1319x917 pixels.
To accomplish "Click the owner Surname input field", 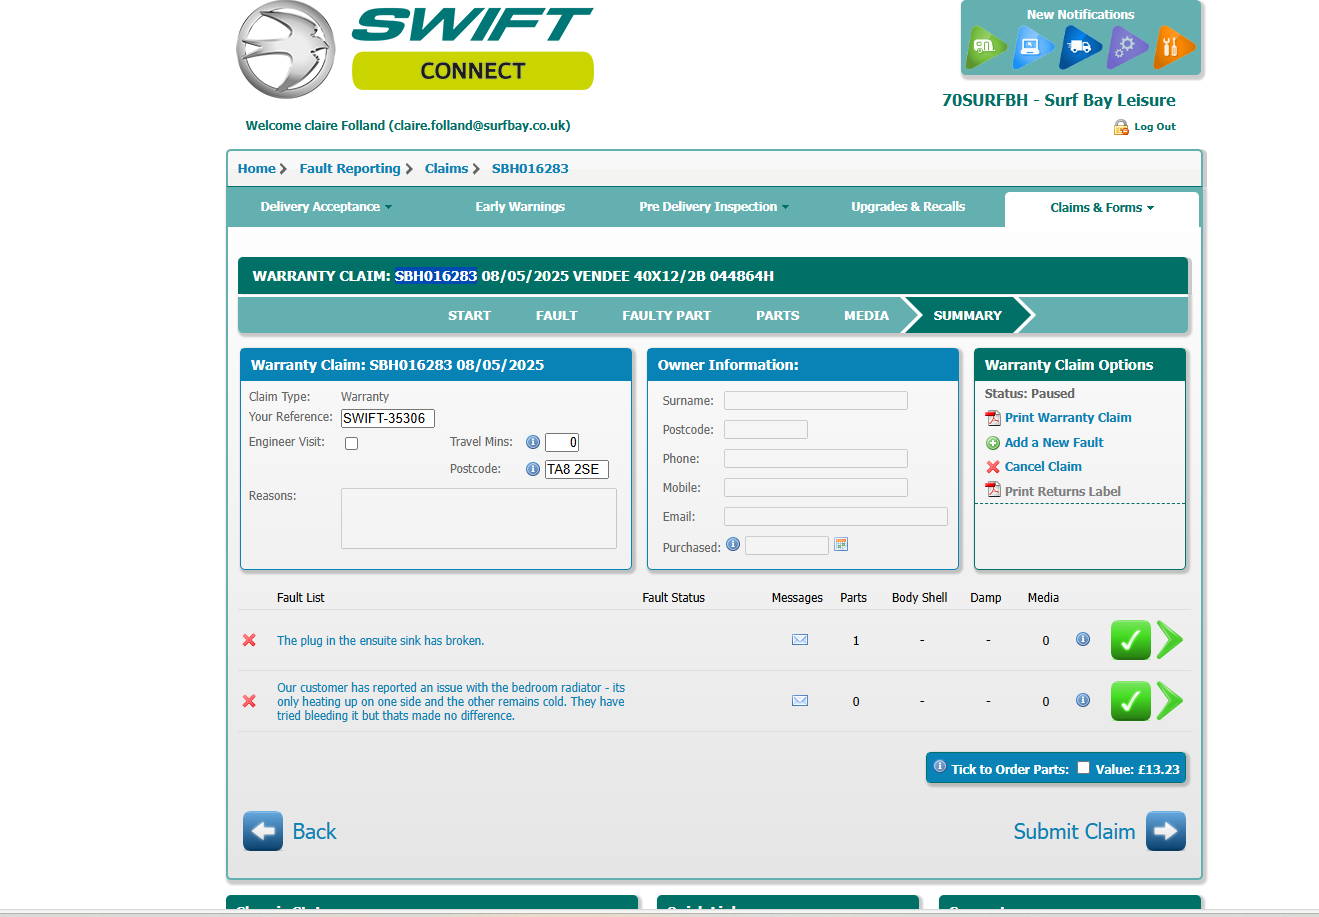I will click(x=816, y=400).
